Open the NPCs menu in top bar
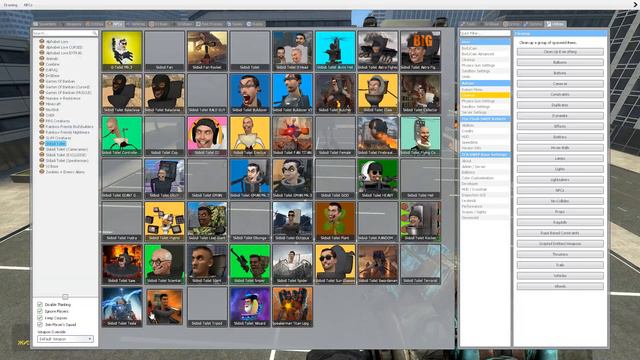 tap(28, 5)
